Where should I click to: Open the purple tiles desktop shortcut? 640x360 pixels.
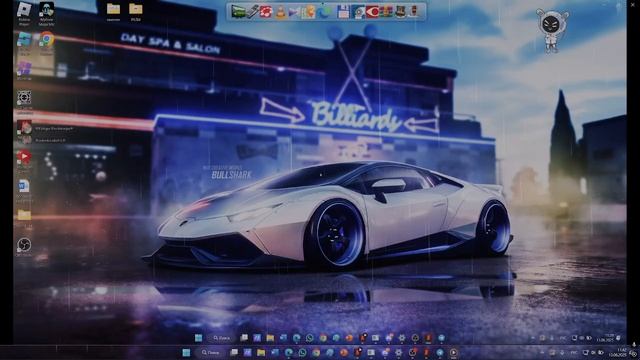click(x=24, y=68)
